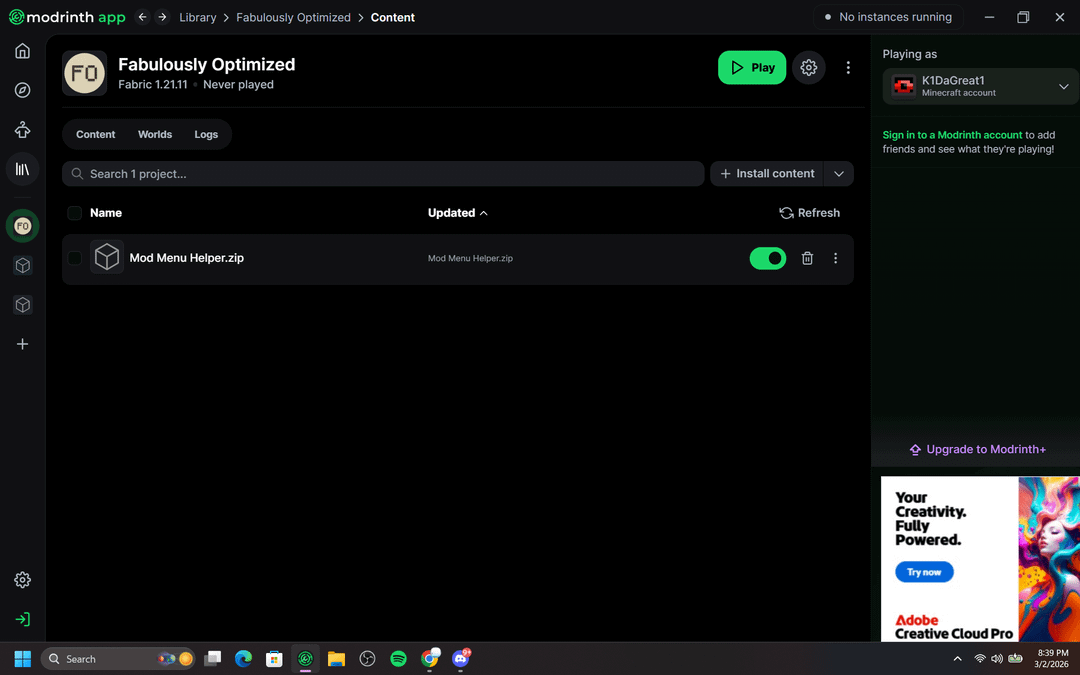The height and width of the screenshot is (675, 1080).
Task: Expand the Install content dropdown arrow
Action: point(839,174)
